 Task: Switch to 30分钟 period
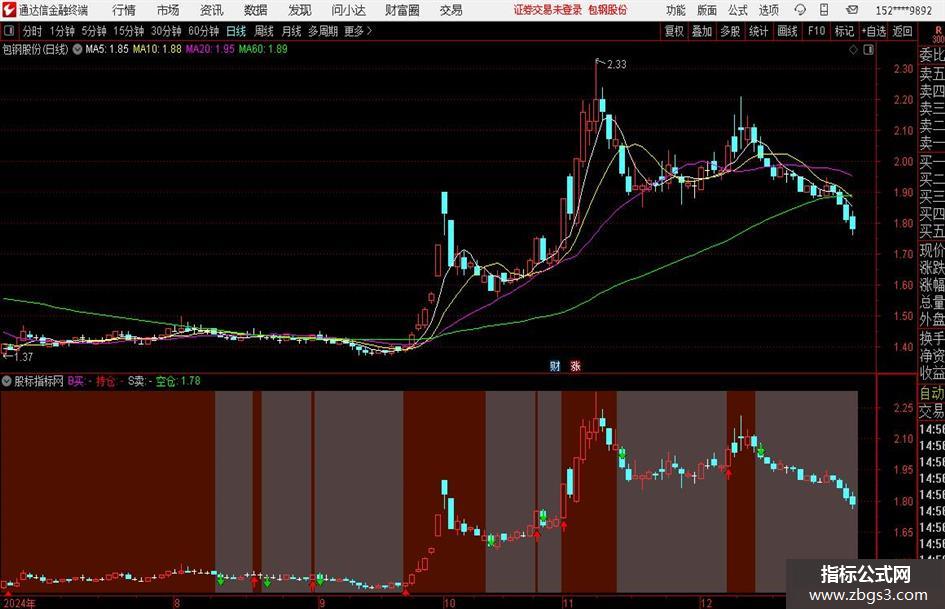pyautogui.click(x=166, y=31)
